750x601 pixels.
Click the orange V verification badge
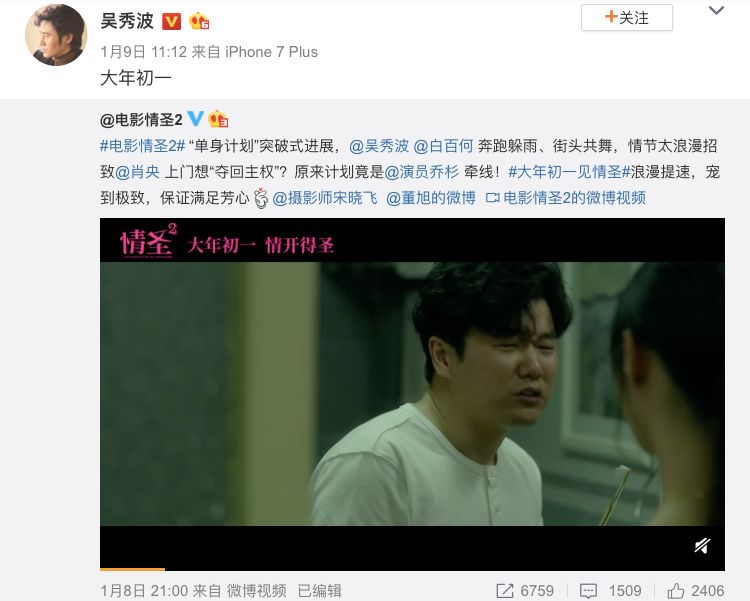click(x=171, y=21)
